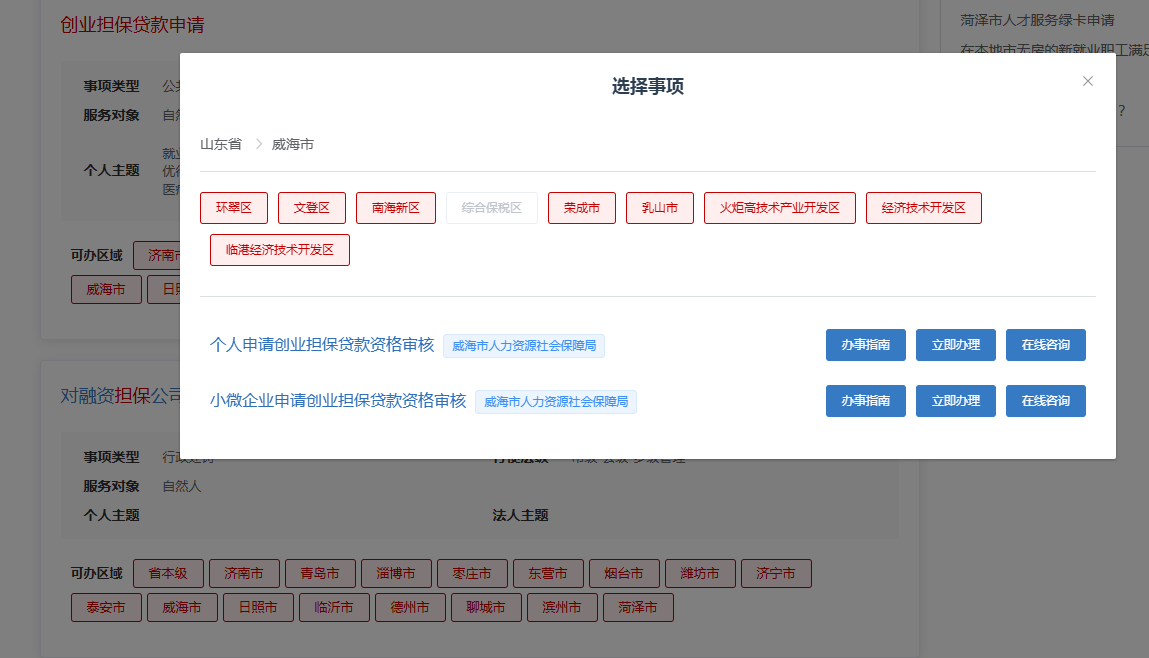Click 立即办理 for small enterprise loan review
This screenshot has width=1149, height=658.
955,400
